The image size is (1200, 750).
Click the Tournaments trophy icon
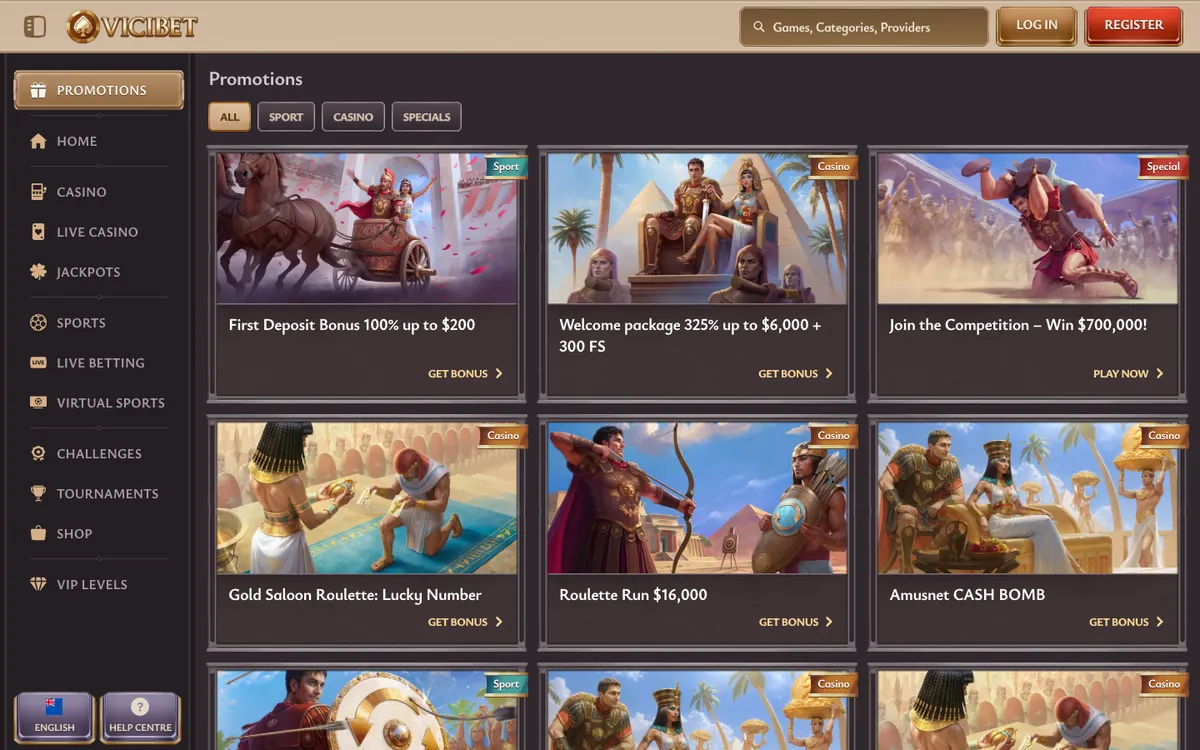point(38,493)
